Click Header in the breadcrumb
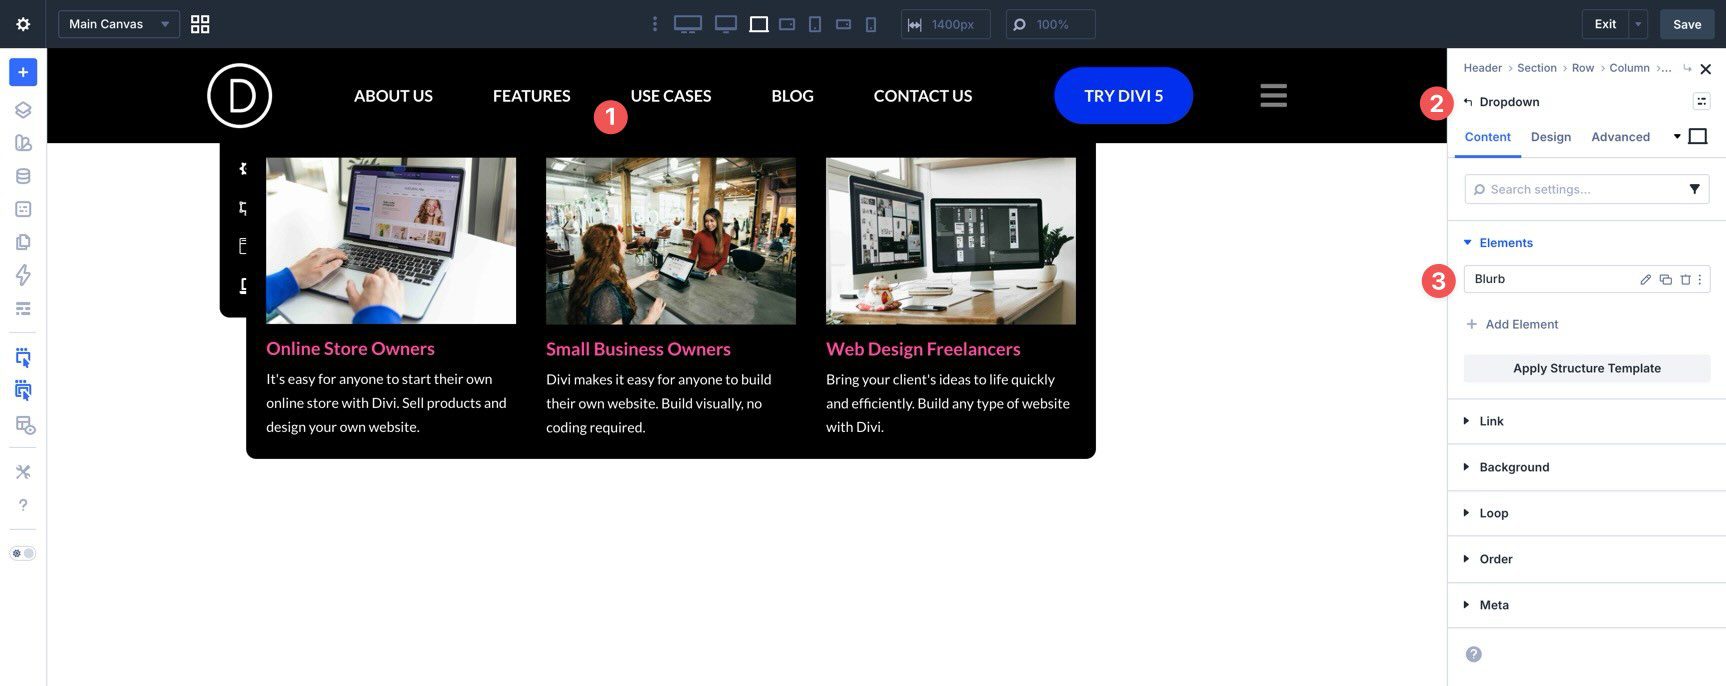 click(x=1482, y=68)
